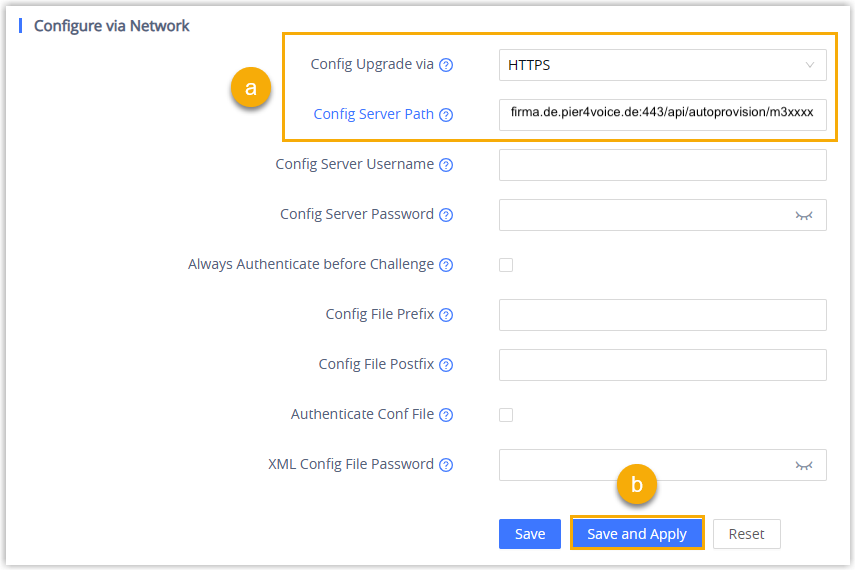Click into Config Server Username field

[x=662, y=165]
